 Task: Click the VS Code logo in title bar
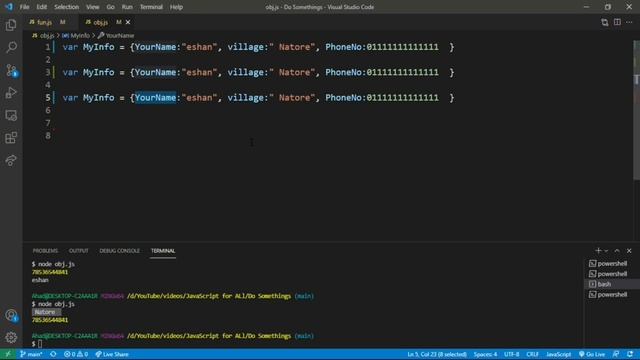(x=9, y=7)
